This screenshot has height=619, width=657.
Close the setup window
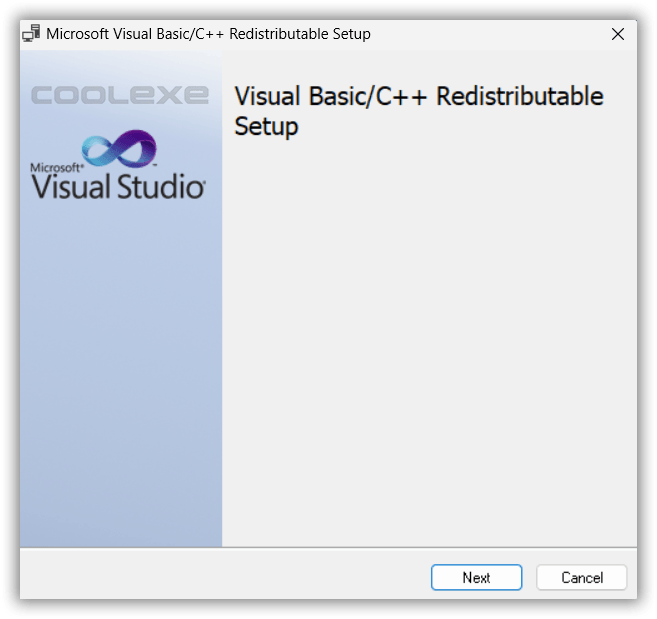(617, 34)
